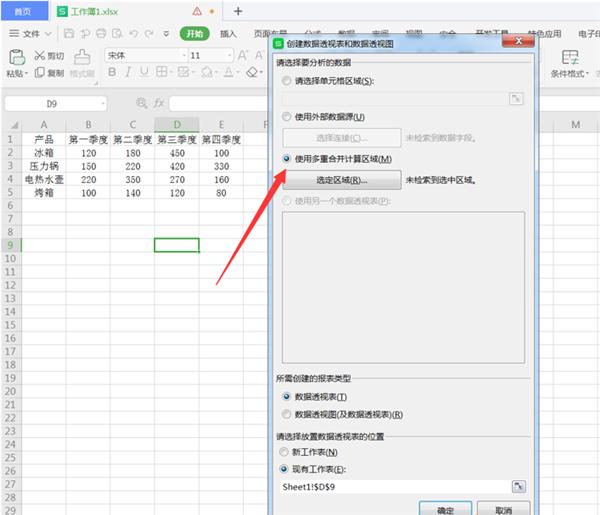Image resolution: width=600 pixels, height=515 pixels.
Task: Click cell A4 containing 电热水壶
Action: 44,179
